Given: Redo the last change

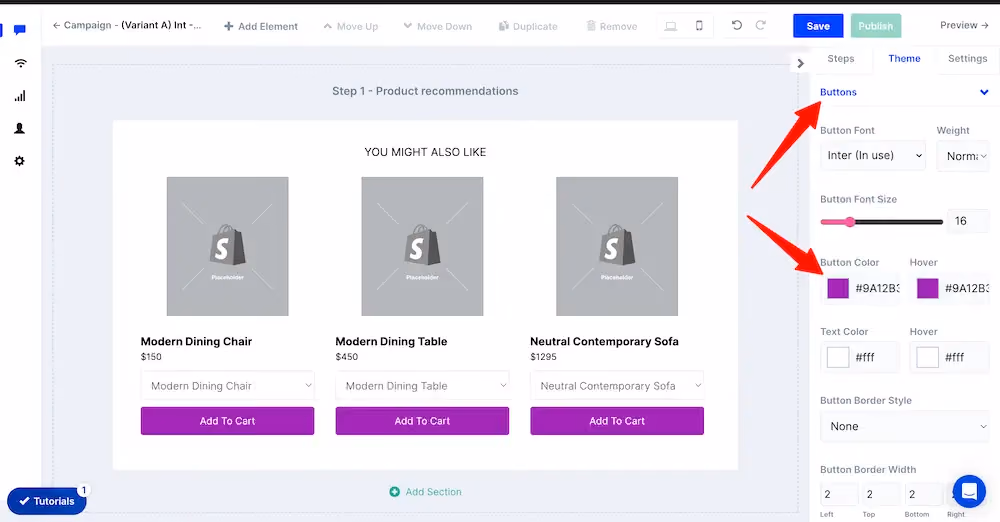Looking at the screenshot, I should pyautogui.click(x=760, y=25).
